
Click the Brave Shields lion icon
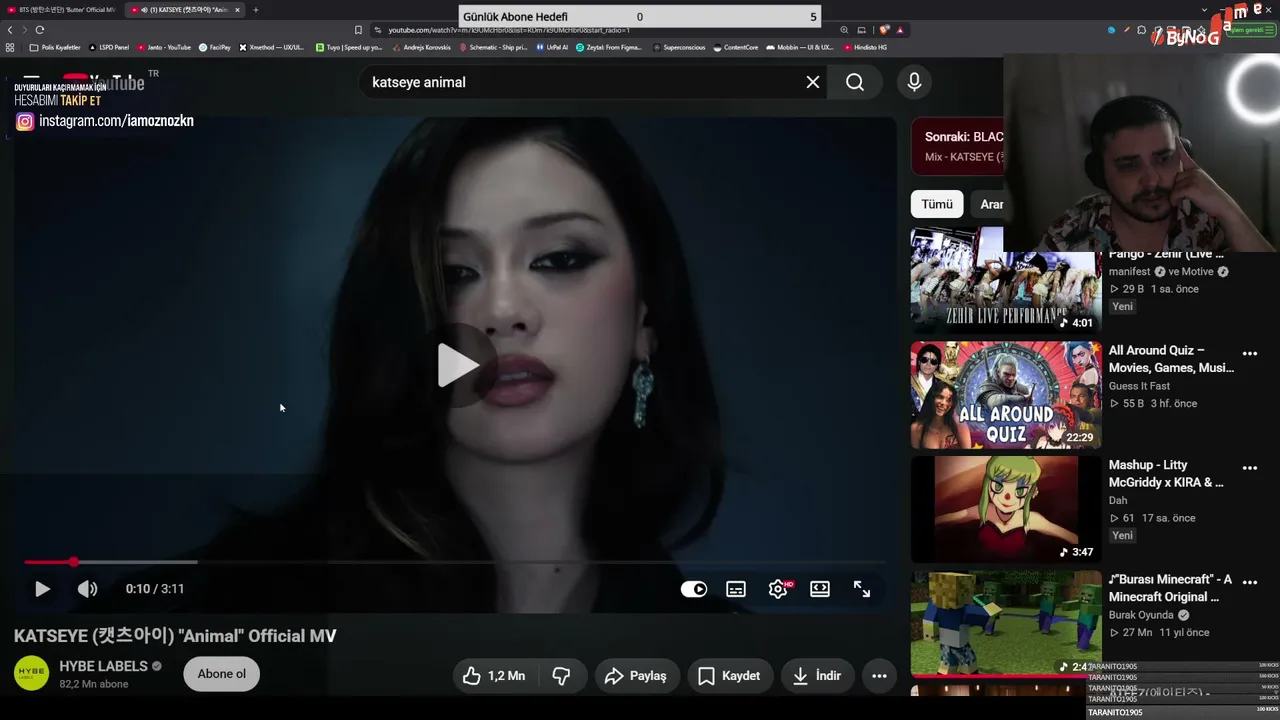coord(884,30)
